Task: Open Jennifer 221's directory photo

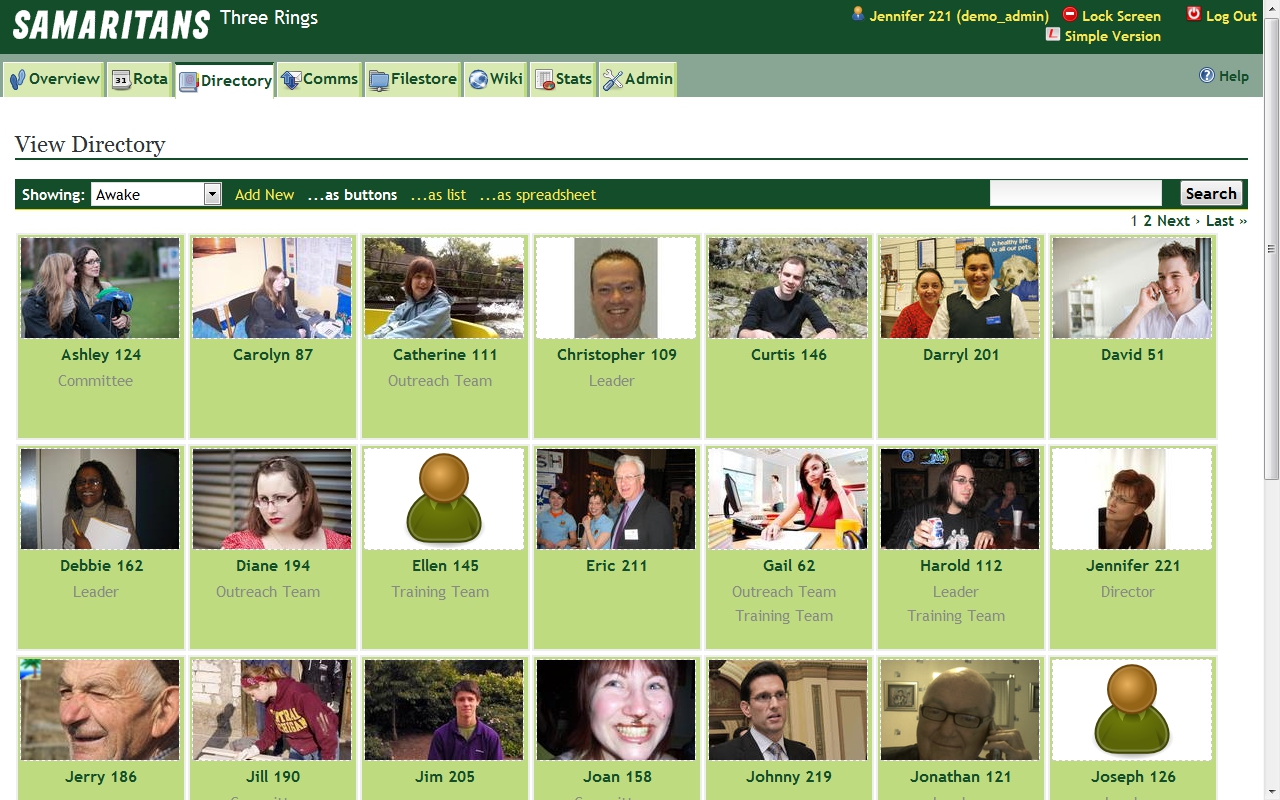Action: click(1132, 499)
